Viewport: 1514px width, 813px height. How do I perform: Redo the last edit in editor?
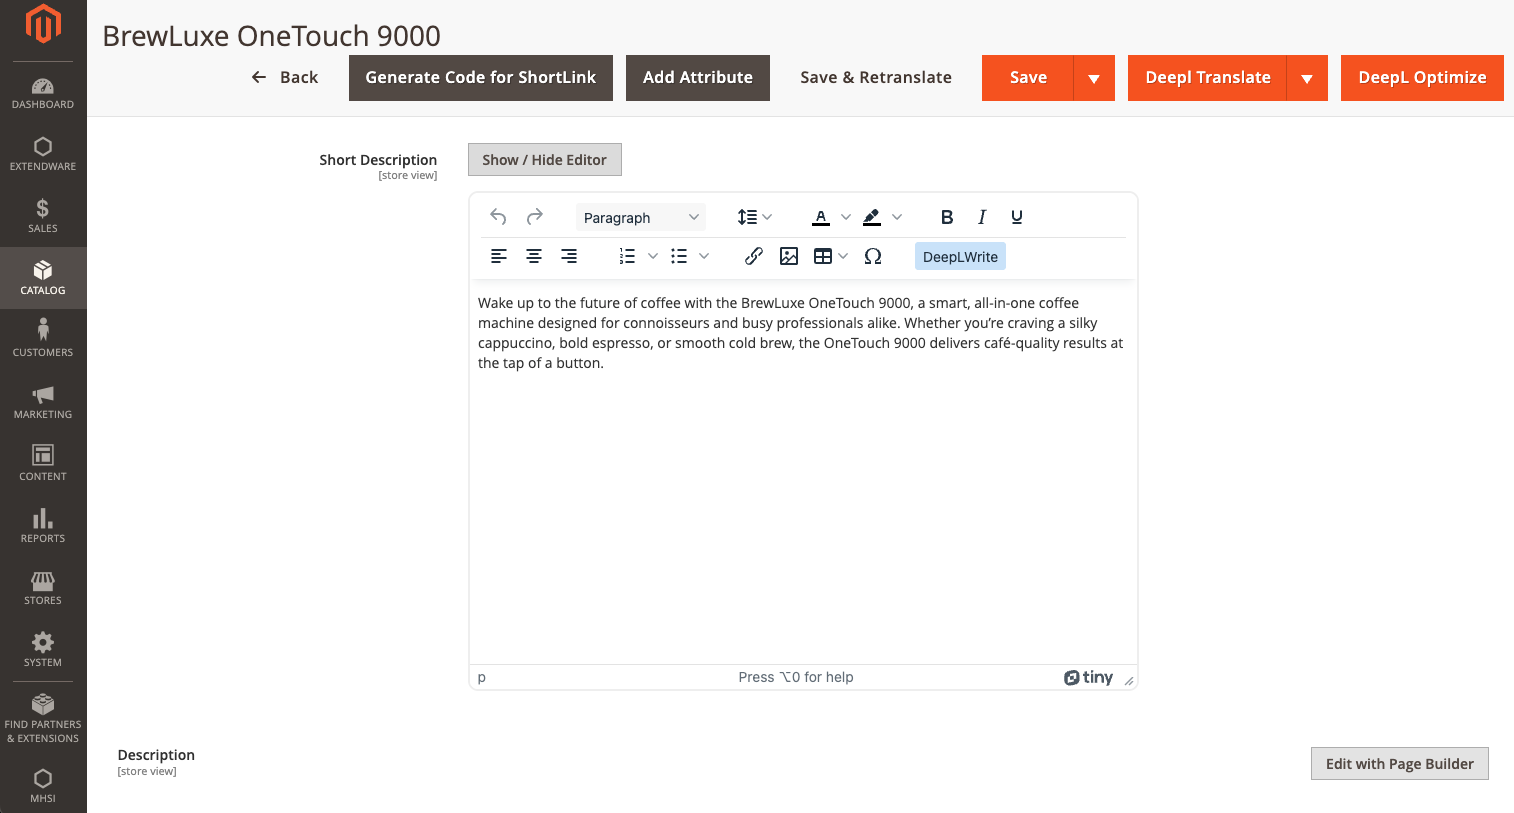click(x=535, y=217)
